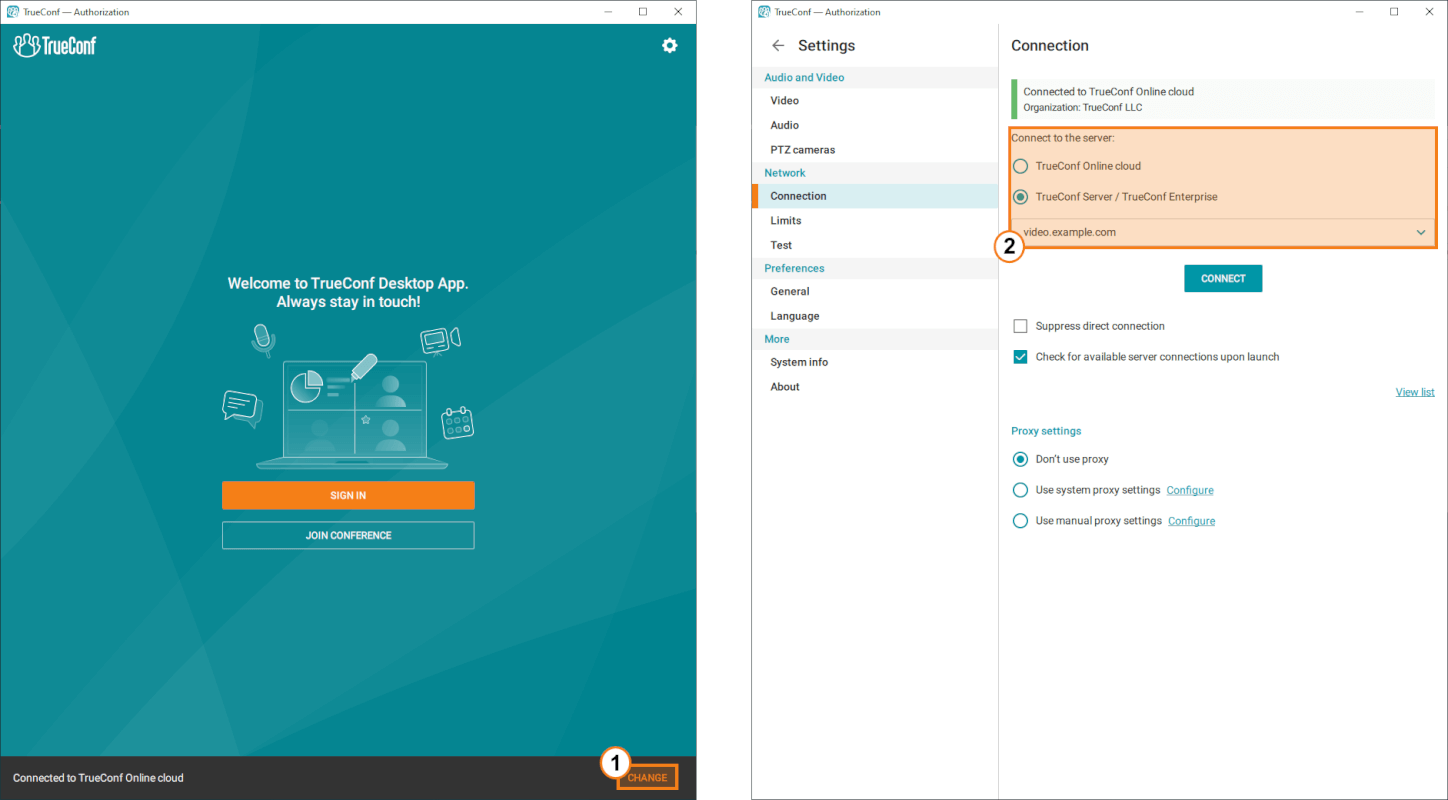1448x800 pixels.
Task: Select TrueConf Server / TrueConf Enterprise option
Action: (x=1020, y=197)
